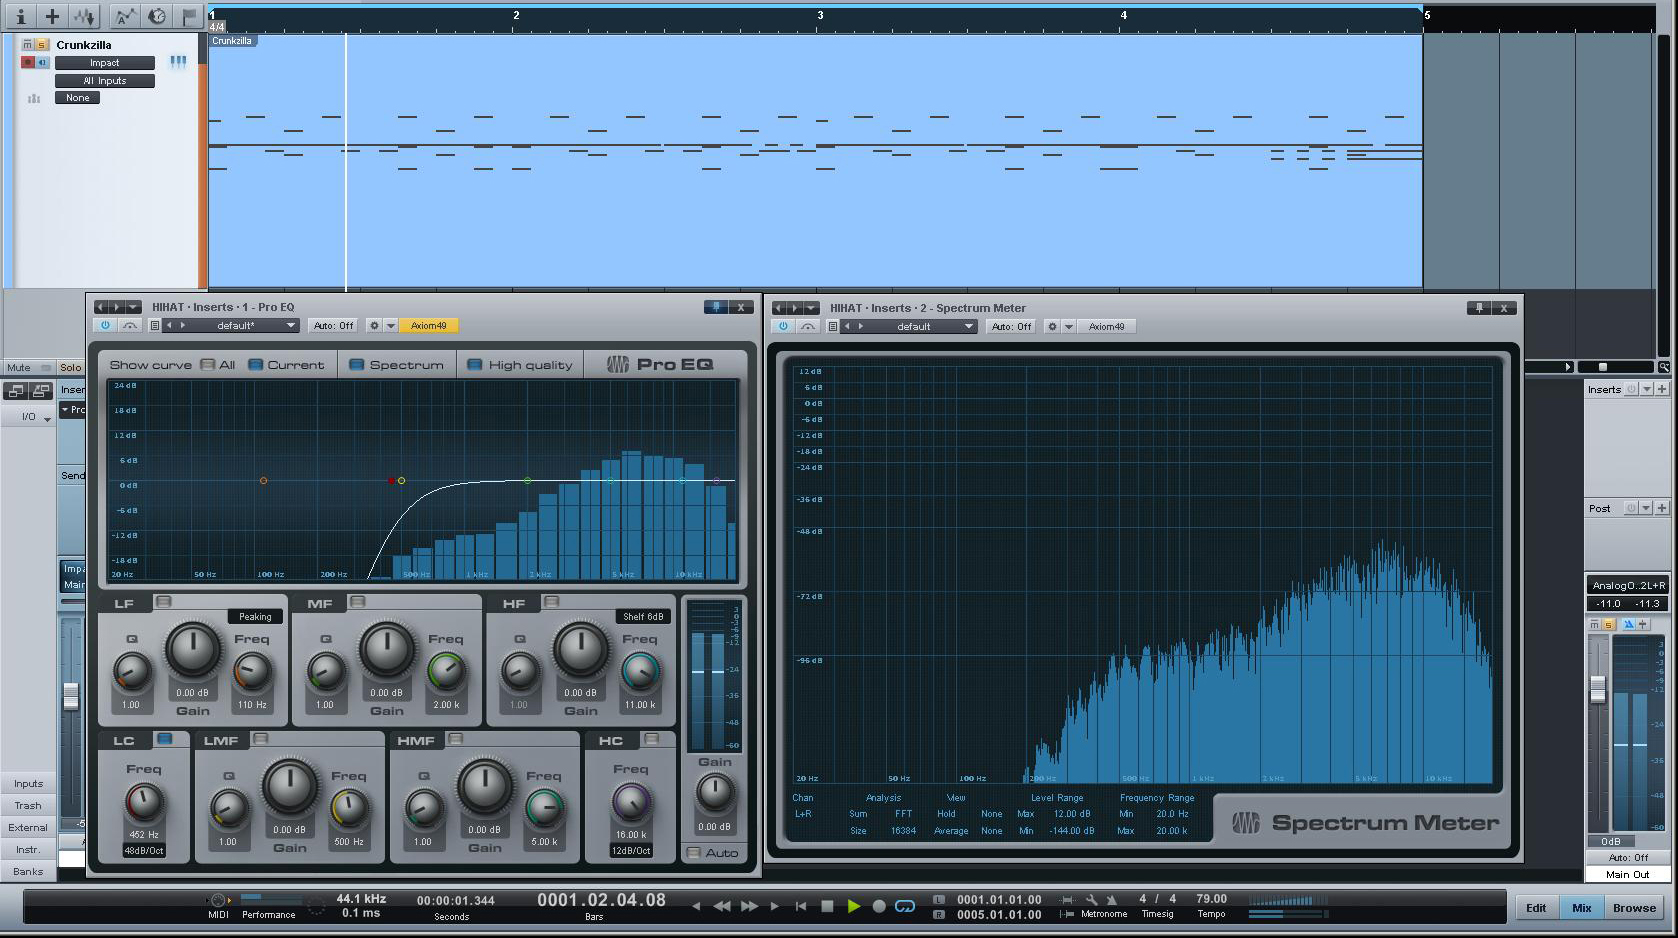Screen dimensions: 1678x938
Task: Click the Axiom49 button in Pro EQ
Action: click(428, 326)
